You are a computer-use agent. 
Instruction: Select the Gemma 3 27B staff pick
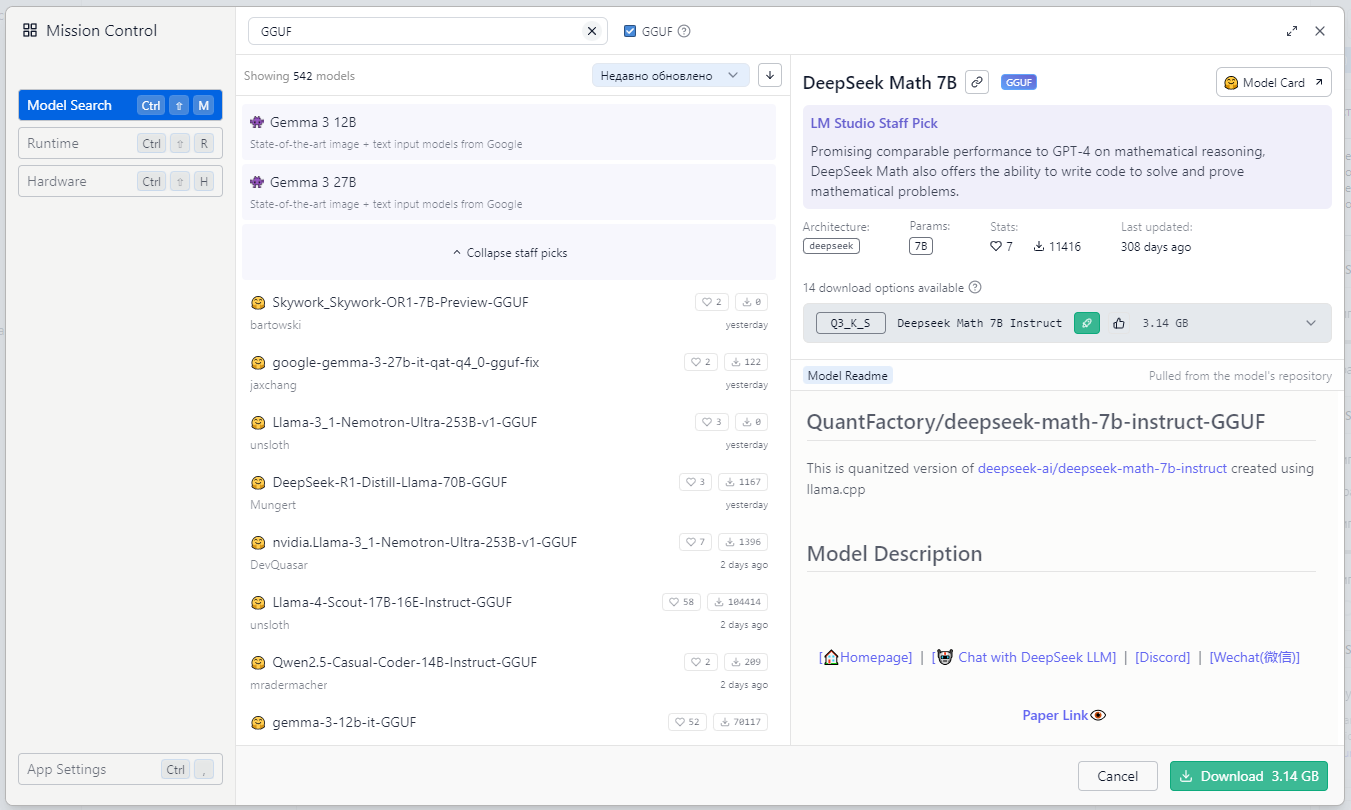[508, 192]
